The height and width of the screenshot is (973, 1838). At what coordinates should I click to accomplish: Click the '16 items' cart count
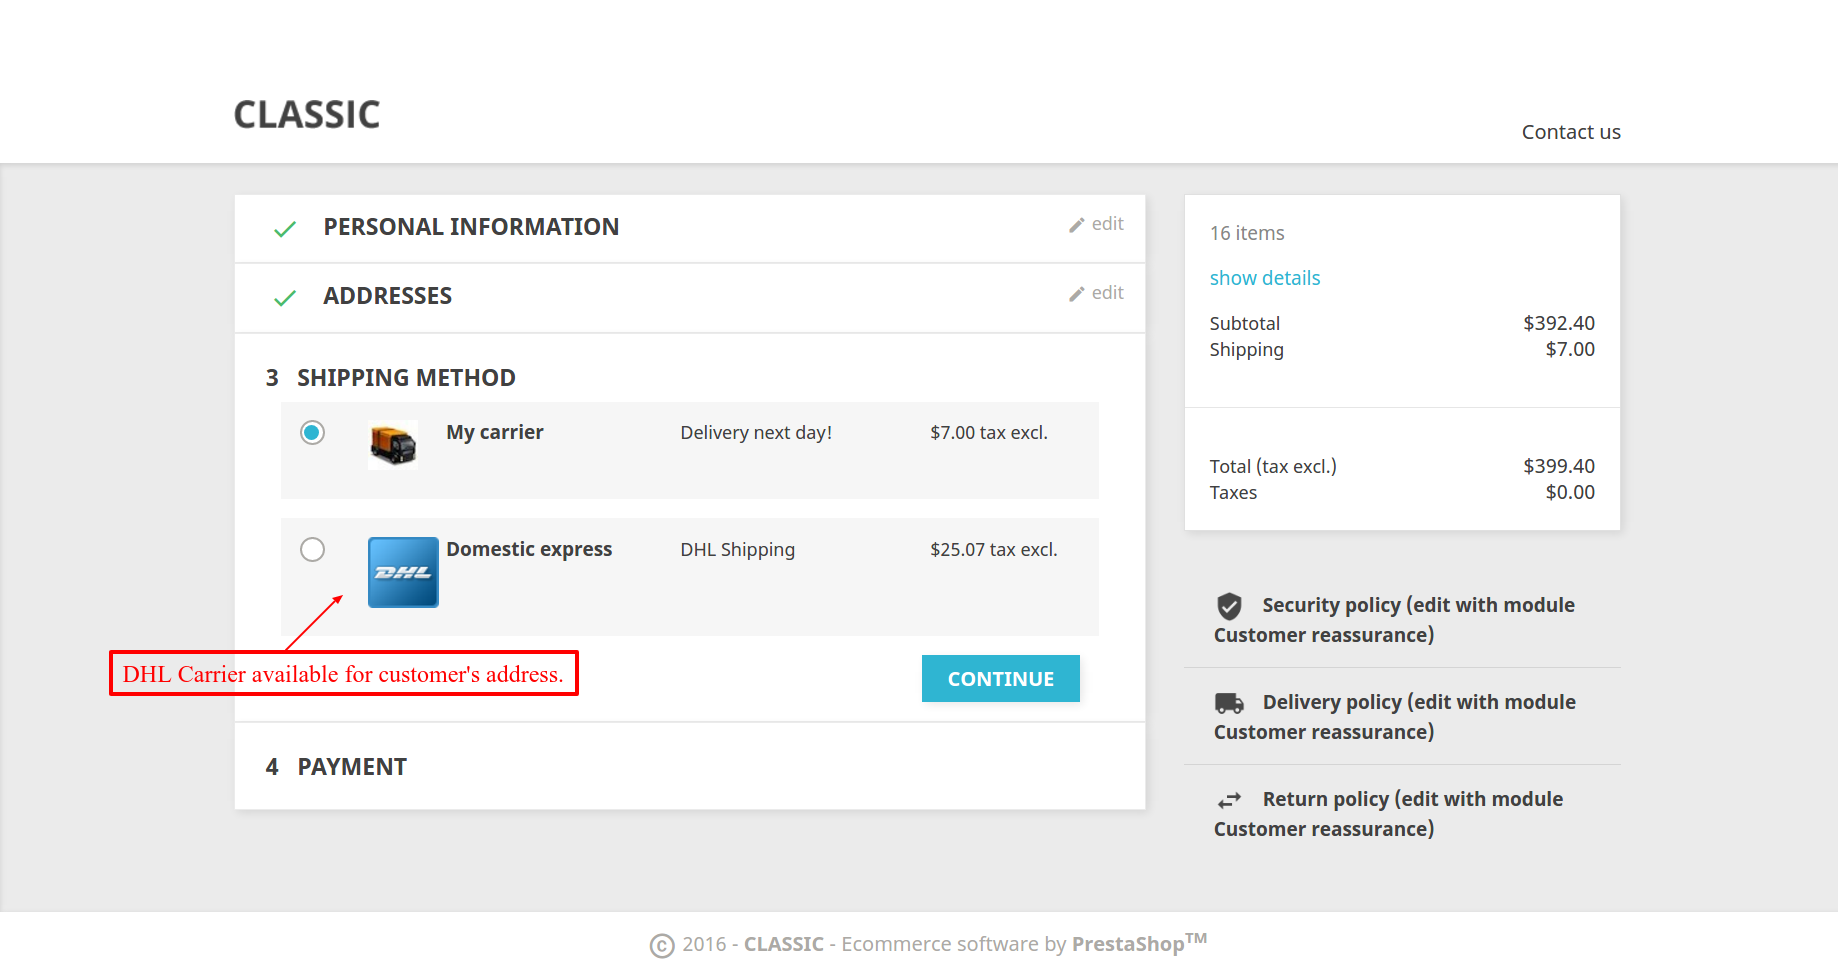[x=1247, y=233]
